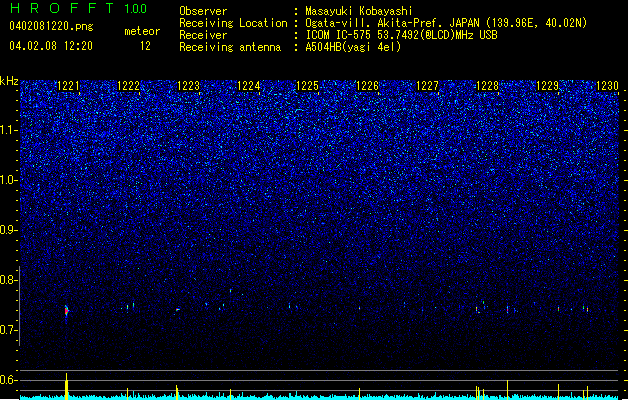Select the filename 0402081220.png

coord(51,26)
